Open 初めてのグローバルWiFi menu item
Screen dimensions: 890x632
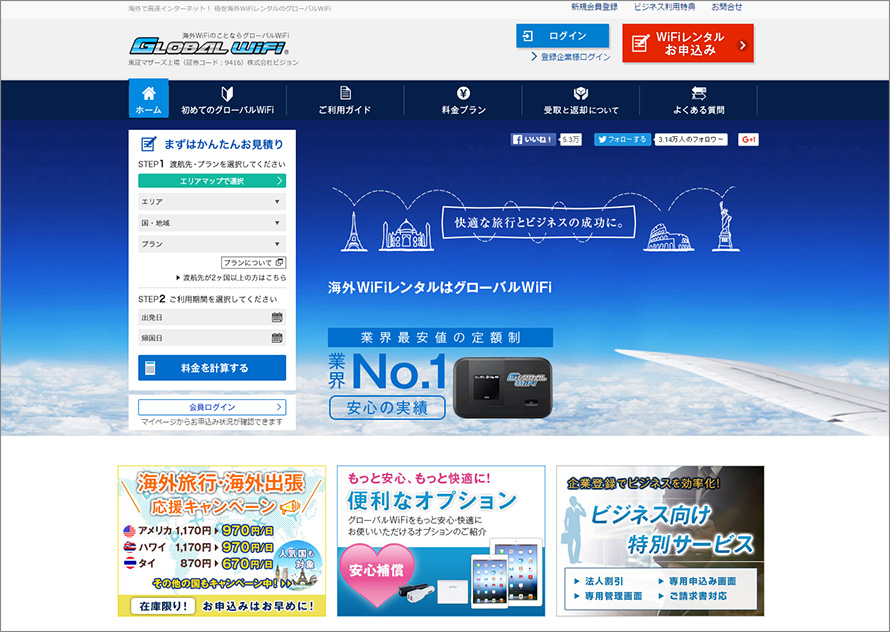[227, 100]
